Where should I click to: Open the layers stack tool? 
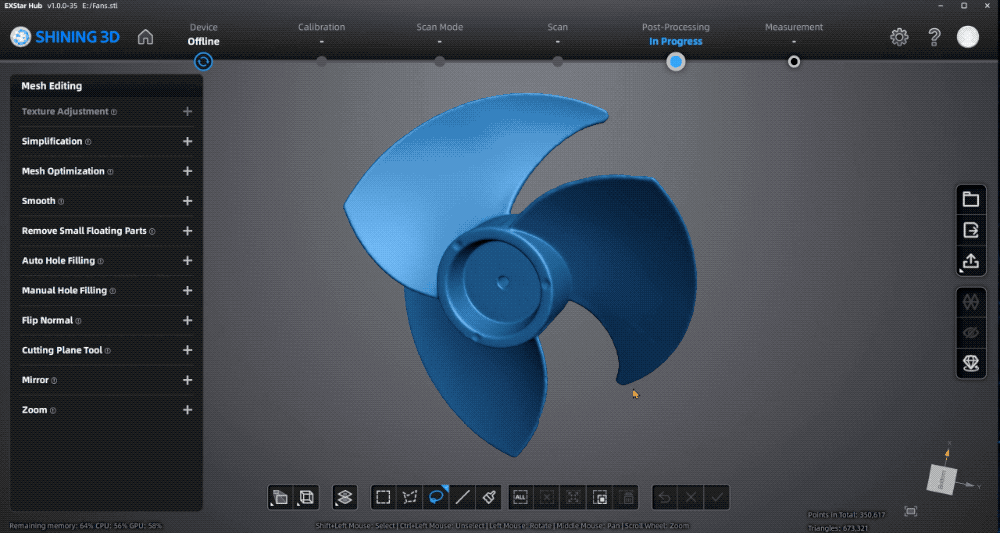(x=344, y=496)
